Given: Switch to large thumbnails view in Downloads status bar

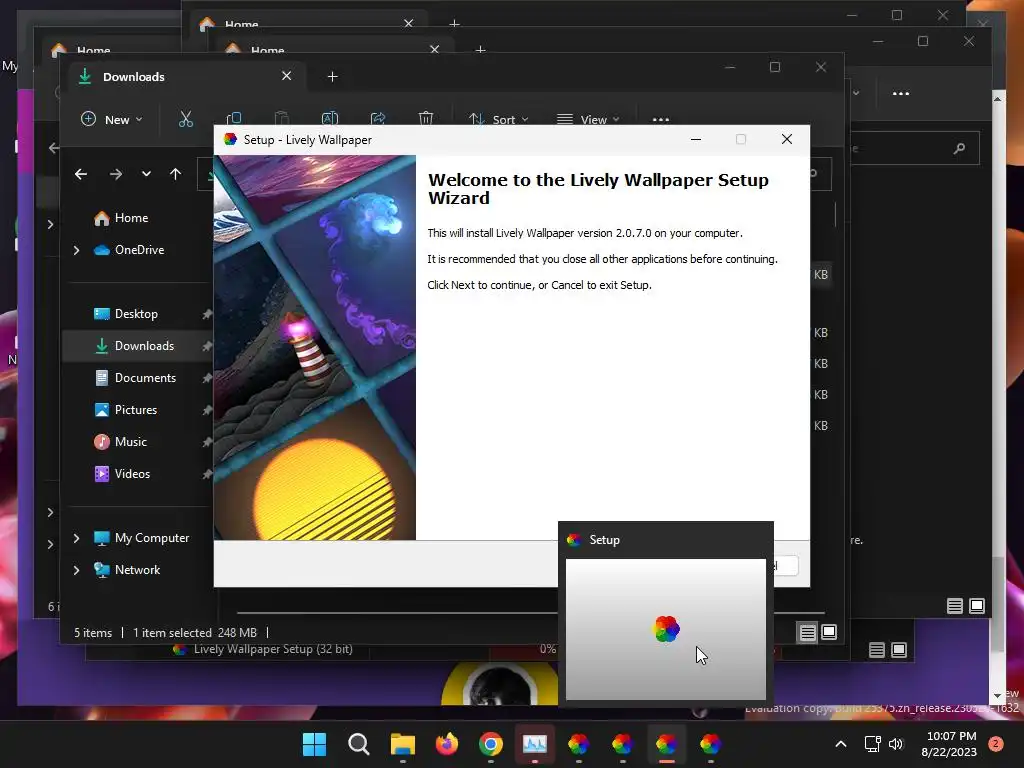Looking at the screenshot, I should [x=829, y=632].
